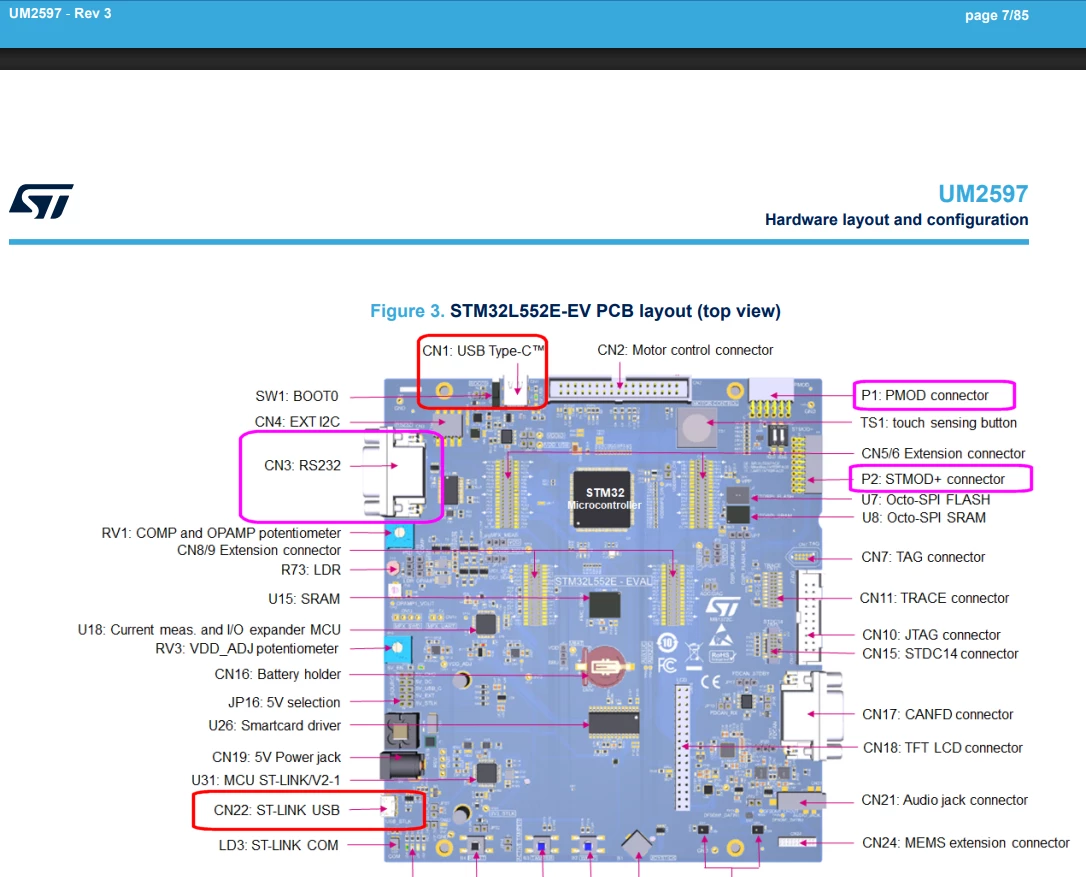The width and height of the screenshot is (1086, 877).
Task: Click 'CN10: JTAG connector' label
Action: [x=931, y=635]
